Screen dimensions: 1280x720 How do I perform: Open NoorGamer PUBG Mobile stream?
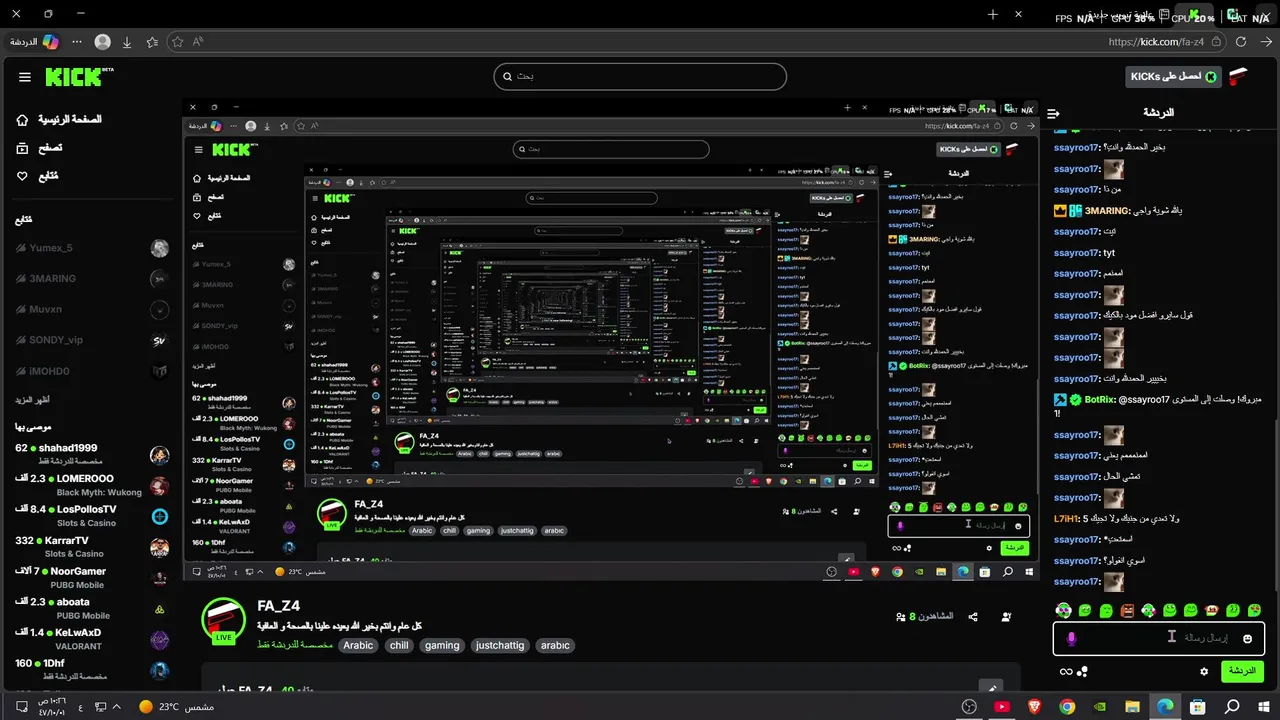tap(92, 577)
